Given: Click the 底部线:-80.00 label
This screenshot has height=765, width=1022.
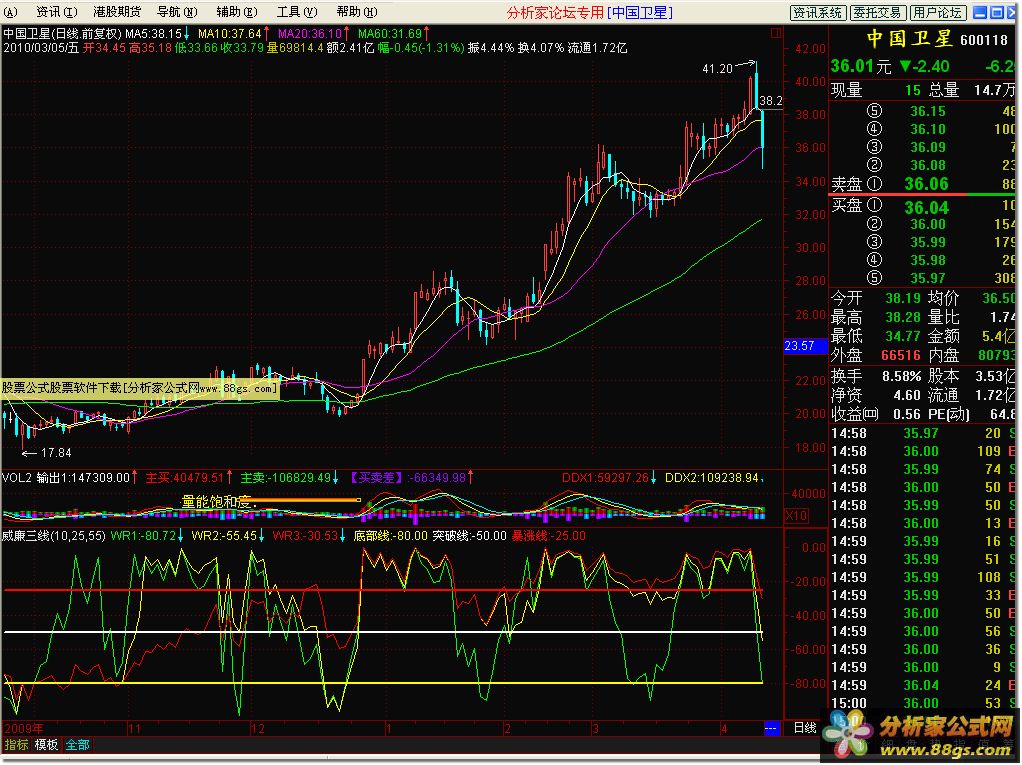Looking at the screenshot, I should click(x=390, y=536).
